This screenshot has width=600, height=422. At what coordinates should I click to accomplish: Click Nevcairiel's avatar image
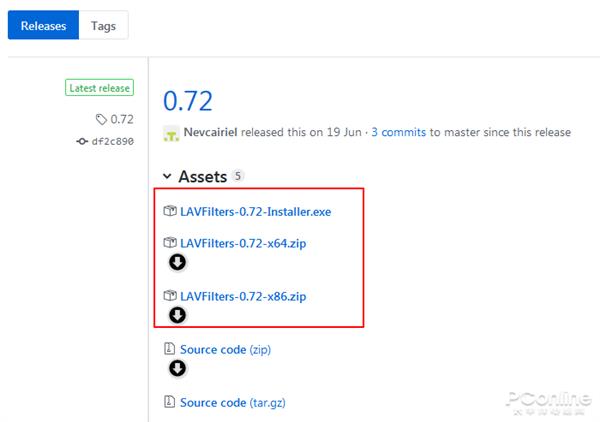[x=171, y=133]
